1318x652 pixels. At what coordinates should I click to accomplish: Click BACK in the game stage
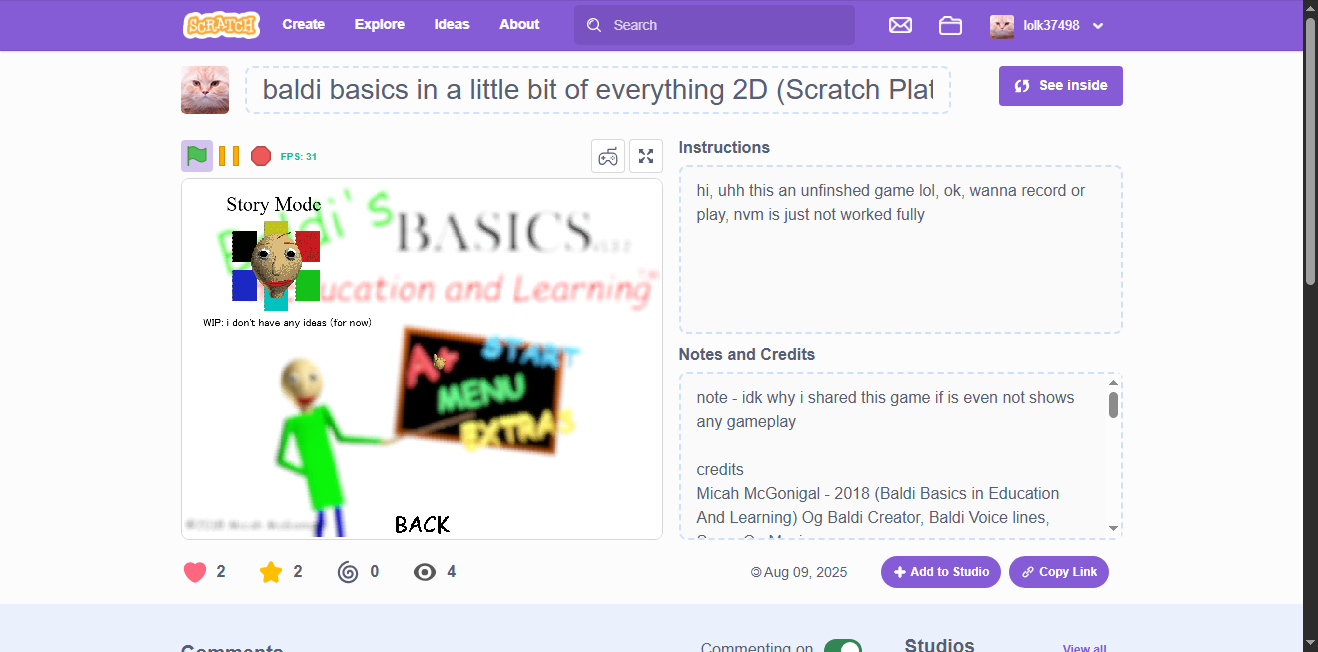422,524
